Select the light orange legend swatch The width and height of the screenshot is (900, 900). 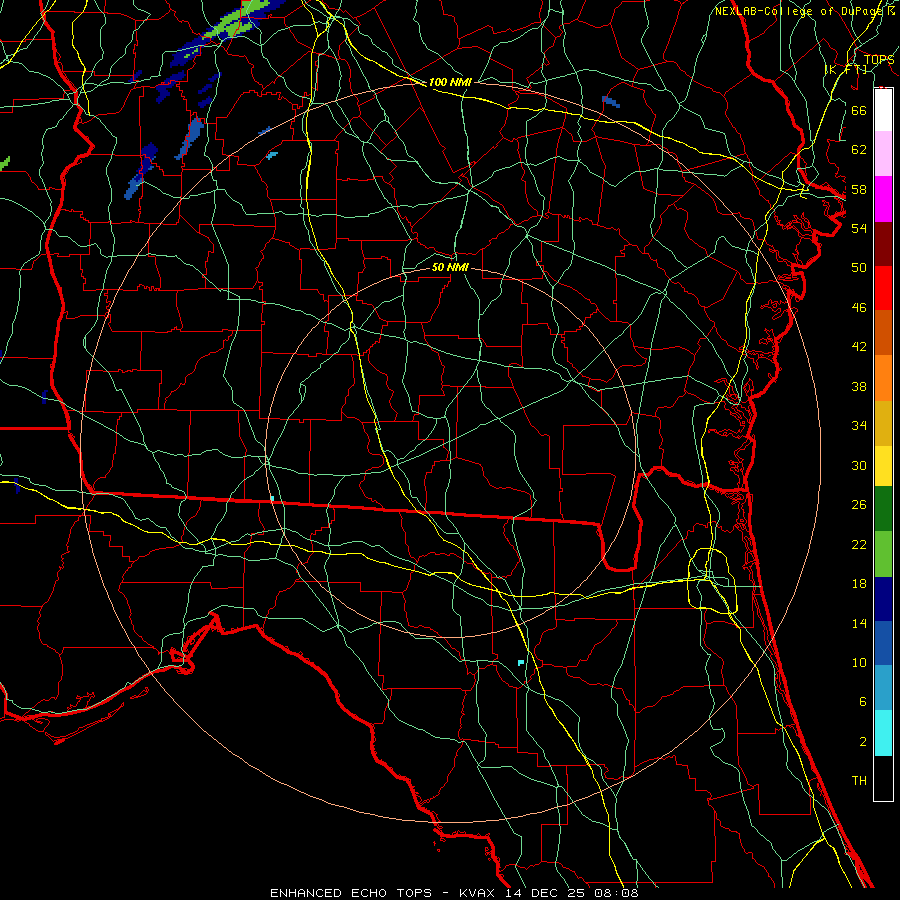[x=883, y=378]
